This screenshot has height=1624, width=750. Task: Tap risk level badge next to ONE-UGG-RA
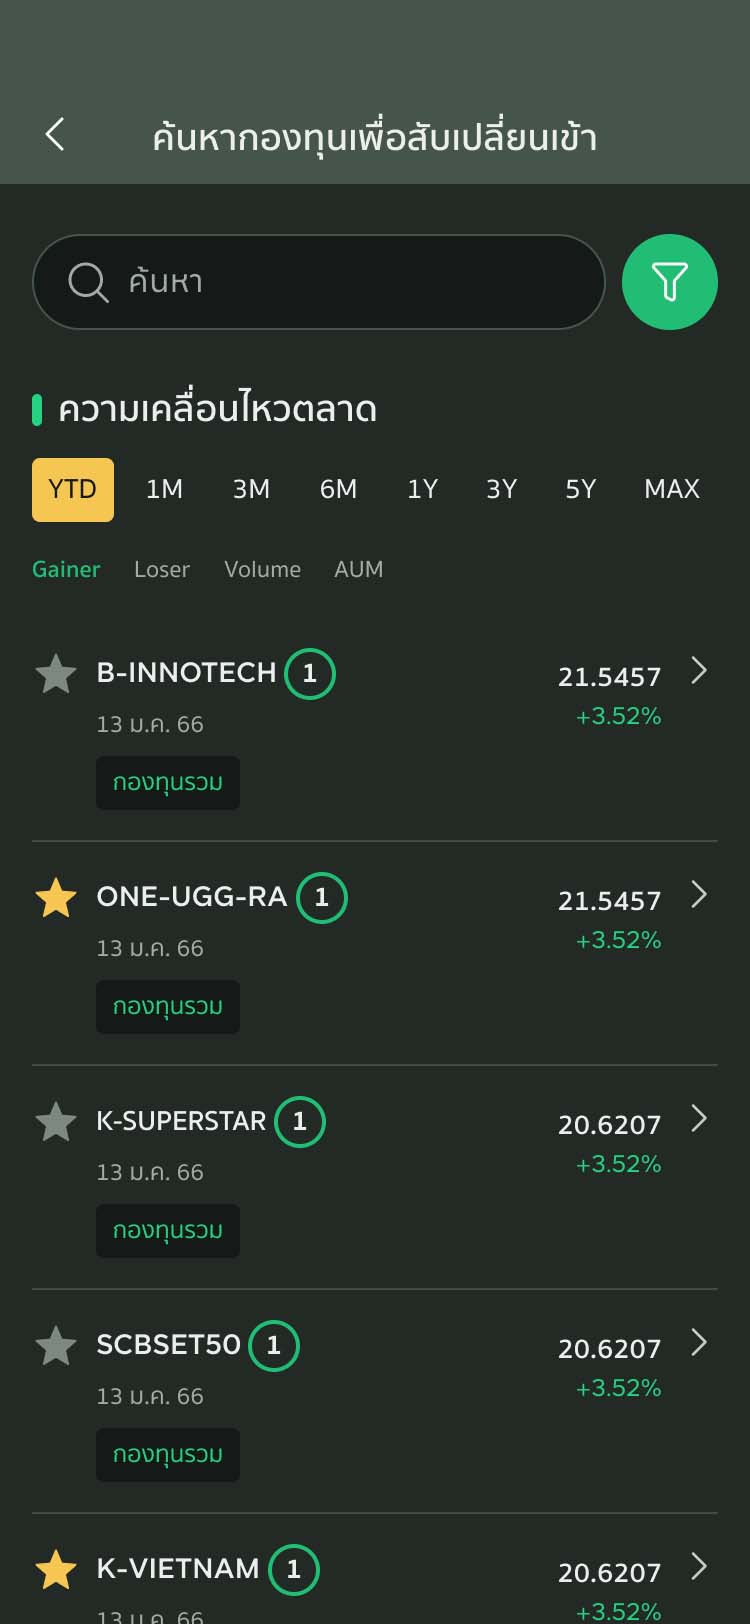pos(322,898)
